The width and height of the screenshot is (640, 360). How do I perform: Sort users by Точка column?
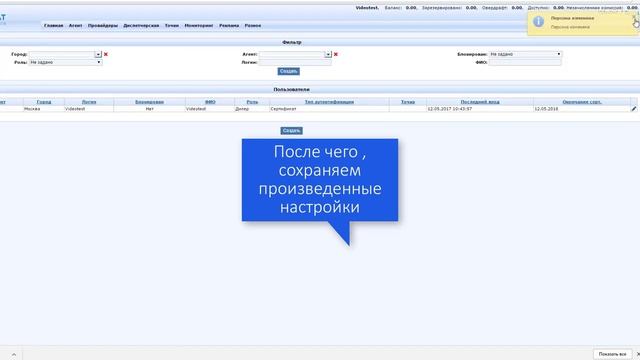click(408, 102)
